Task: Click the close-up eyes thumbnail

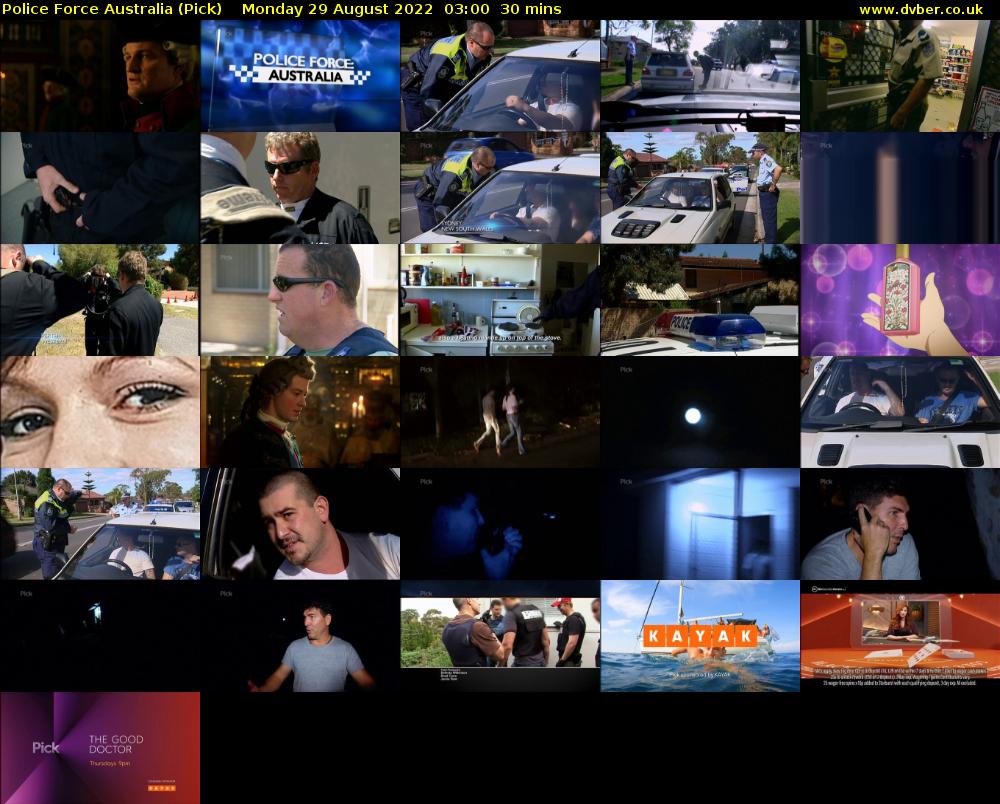Action: point(100,412)
